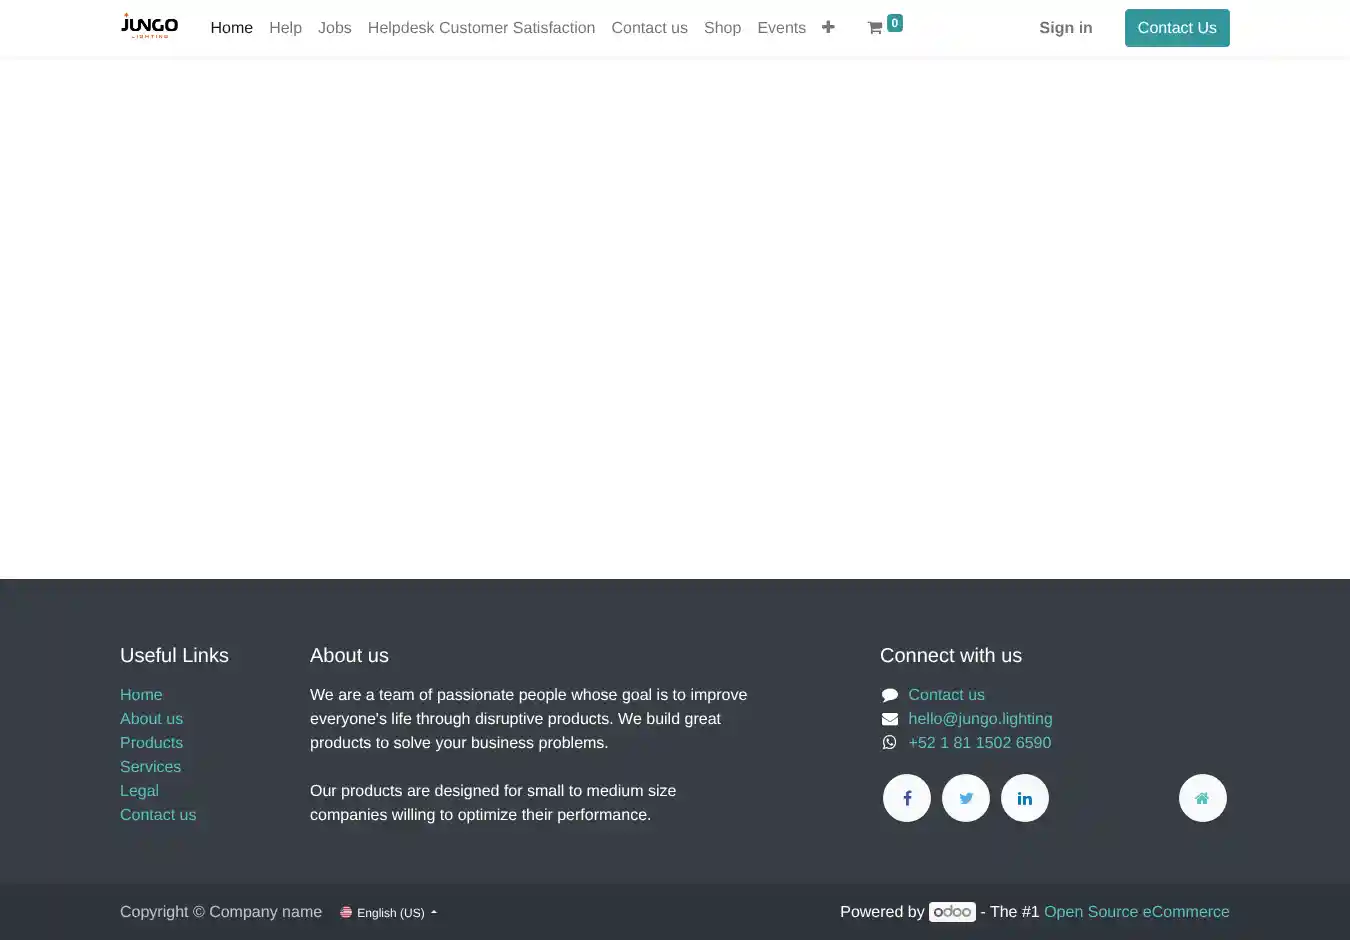Viewport: 1350px width, 940px height.
Task: Open the Shop menu item
Action: (722, 28)
